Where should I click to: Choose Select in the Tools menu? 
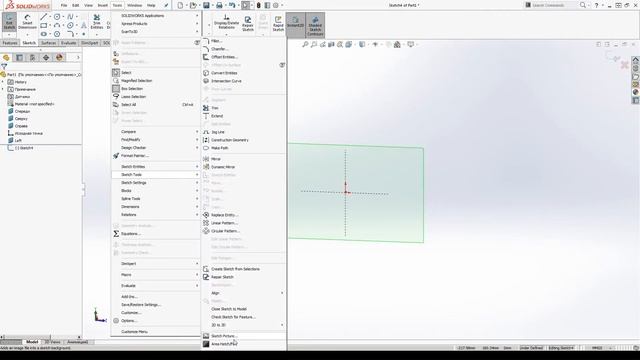pos(156,73)
